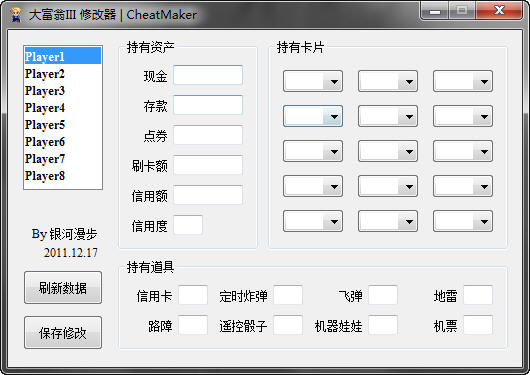Click the 飞弹 item count field

(x=383, y=295)
